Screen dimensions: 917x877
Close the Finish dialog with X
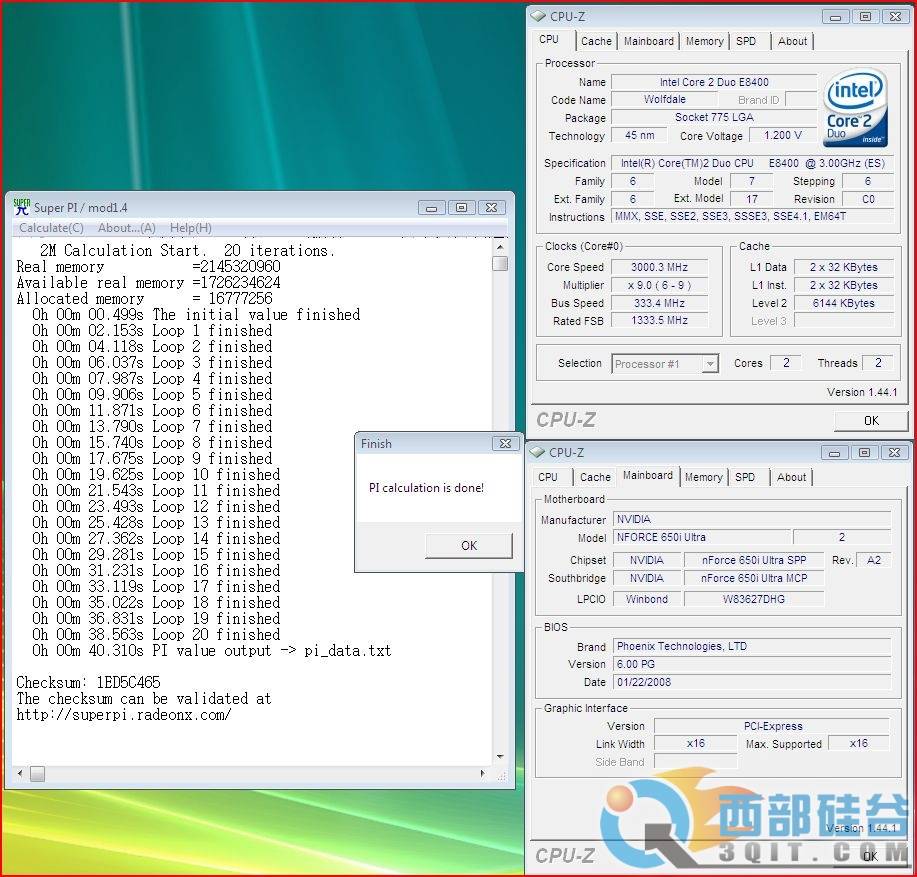(x=505, y=444)
